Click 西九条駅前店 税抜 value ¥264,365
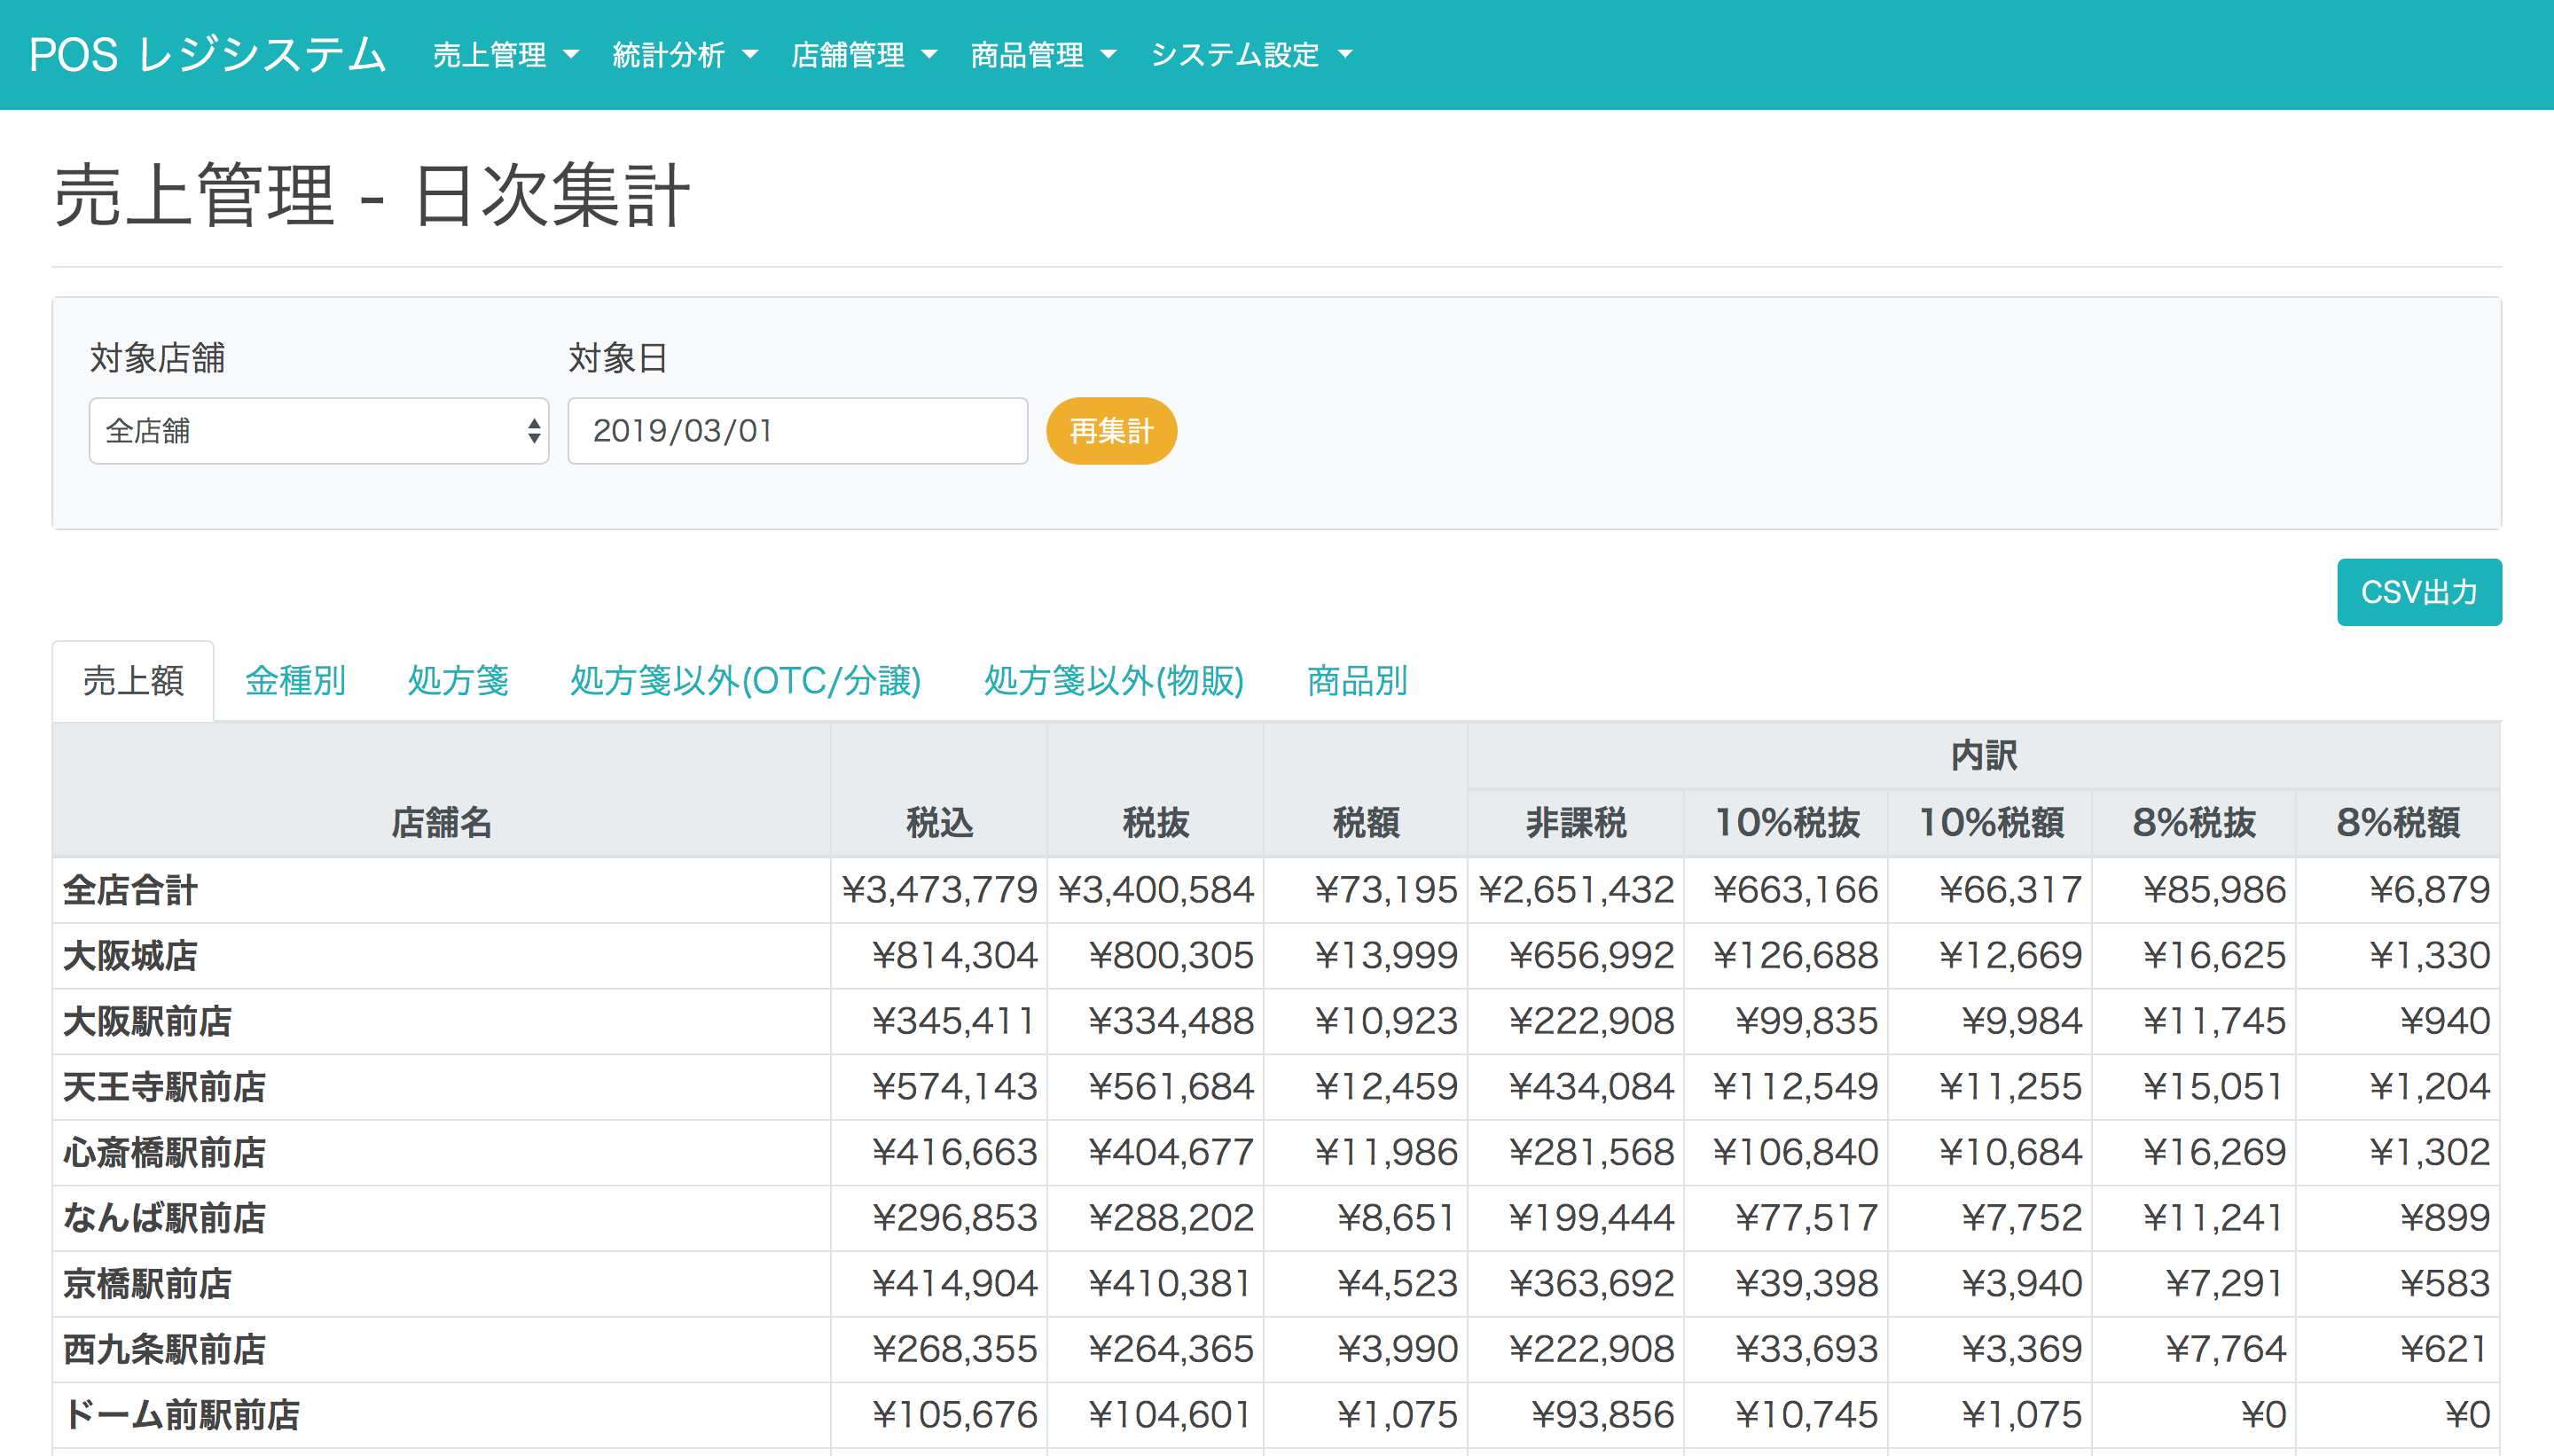The height and width of the screenshot is (1456, 2554). coord(1171,1350)
